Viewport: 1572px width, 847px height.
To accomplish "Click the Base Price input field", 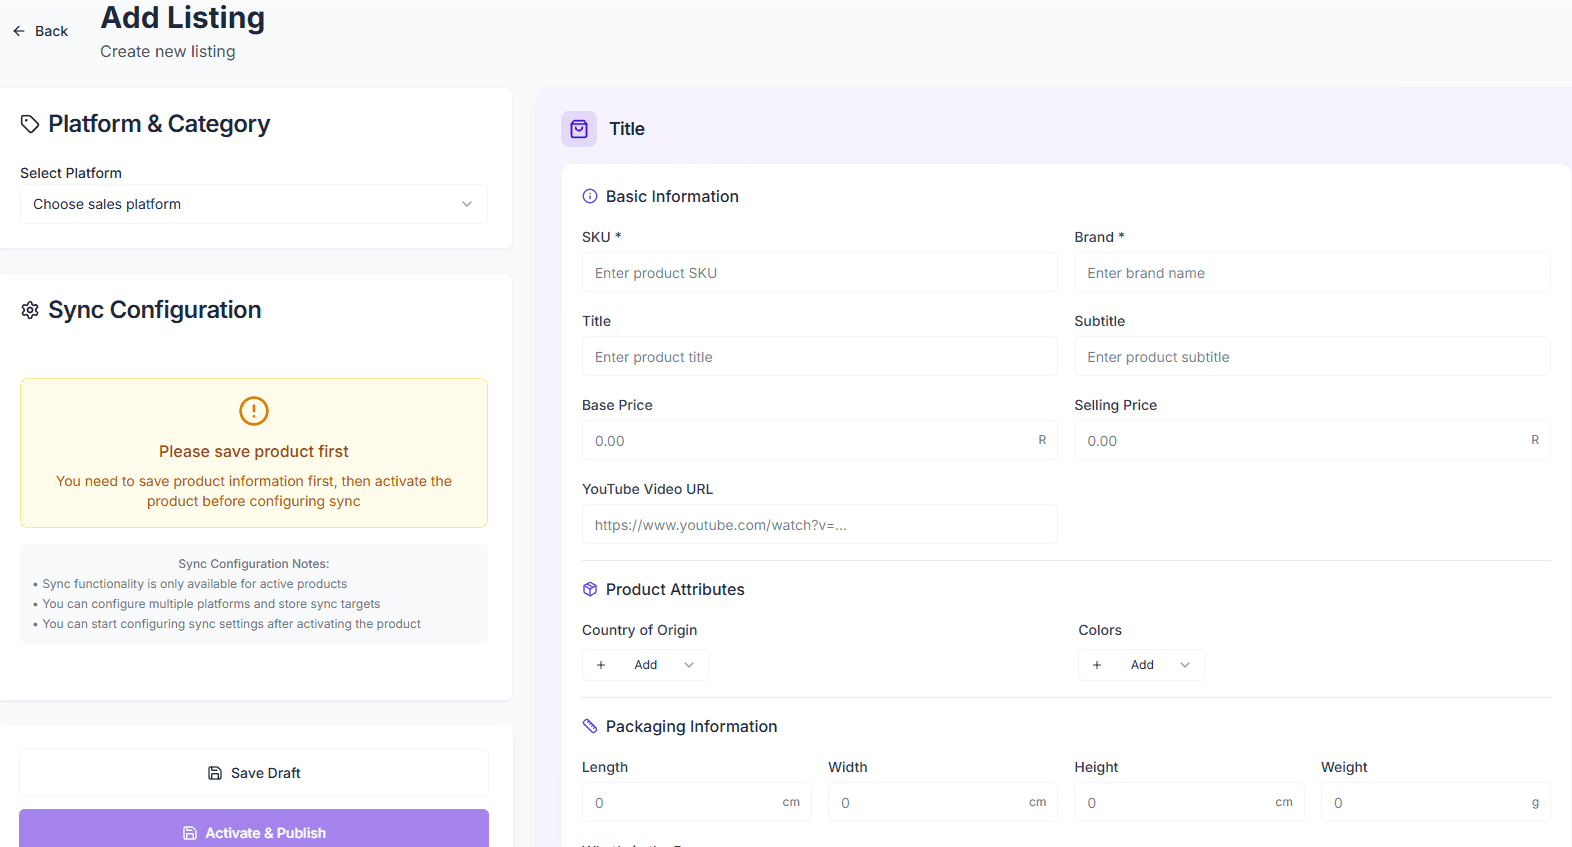I will [x=808, y=441].
